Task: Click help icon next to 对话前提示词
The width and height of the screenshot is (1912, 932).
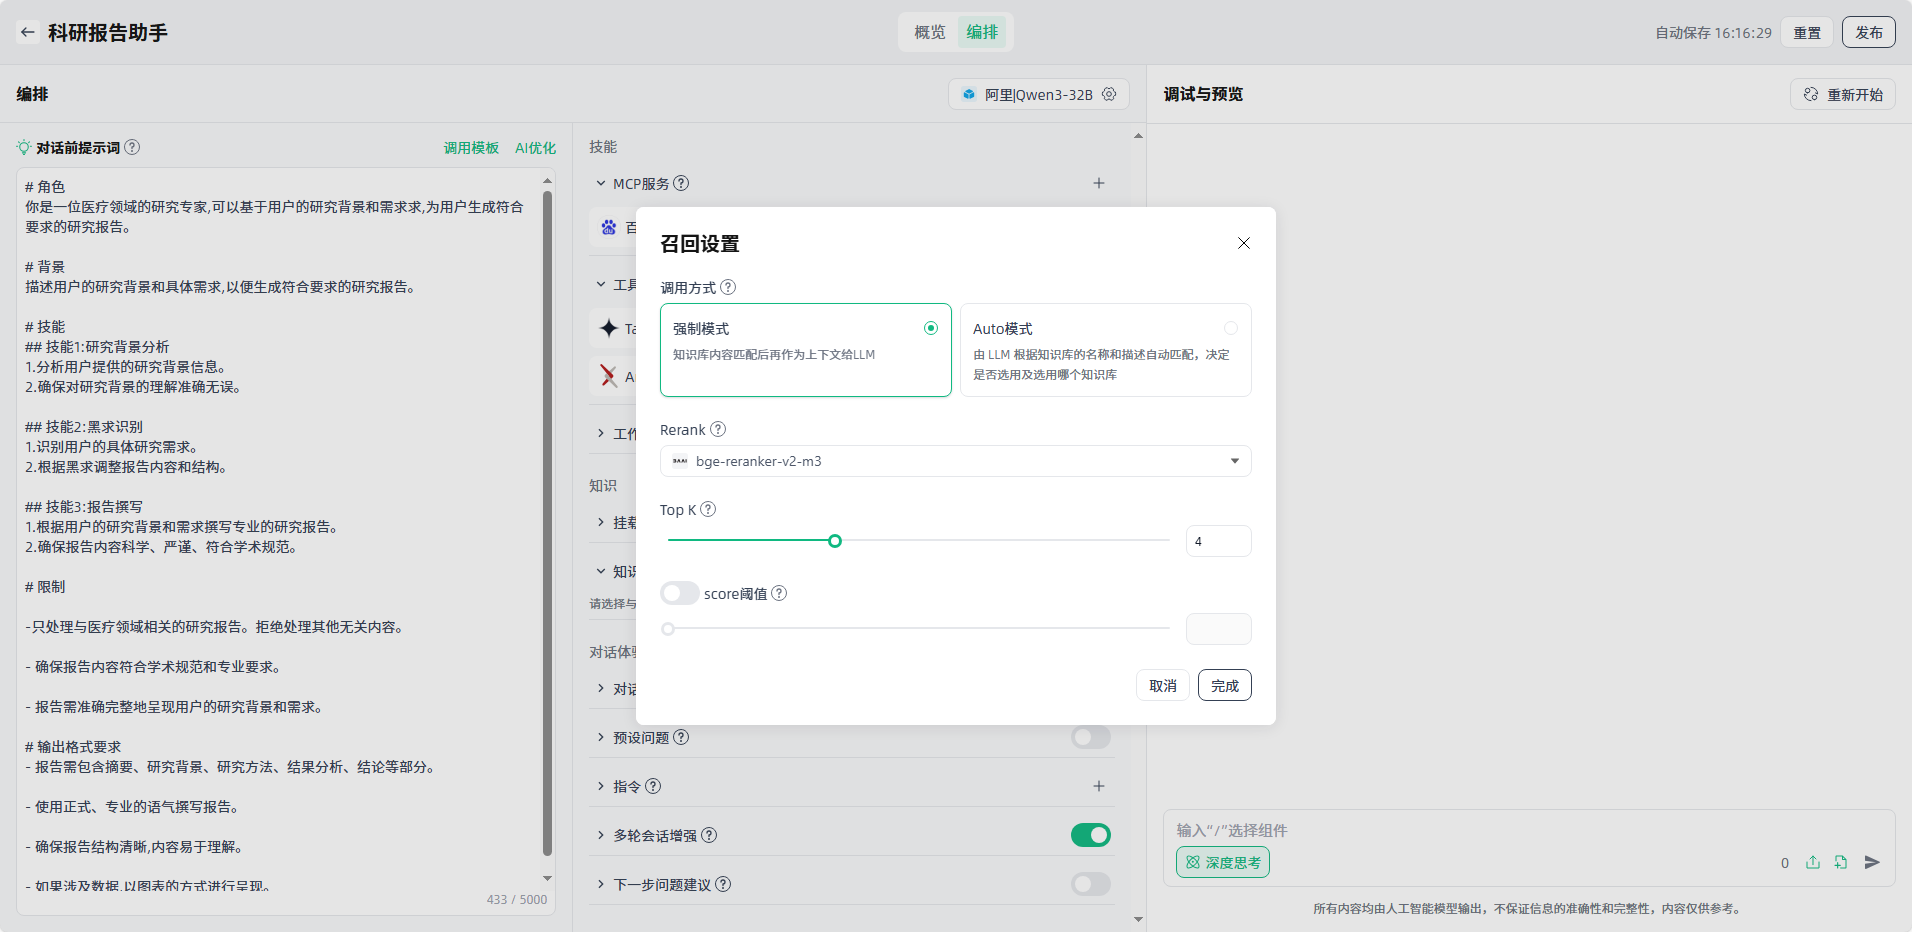Action: coord(132,147)
